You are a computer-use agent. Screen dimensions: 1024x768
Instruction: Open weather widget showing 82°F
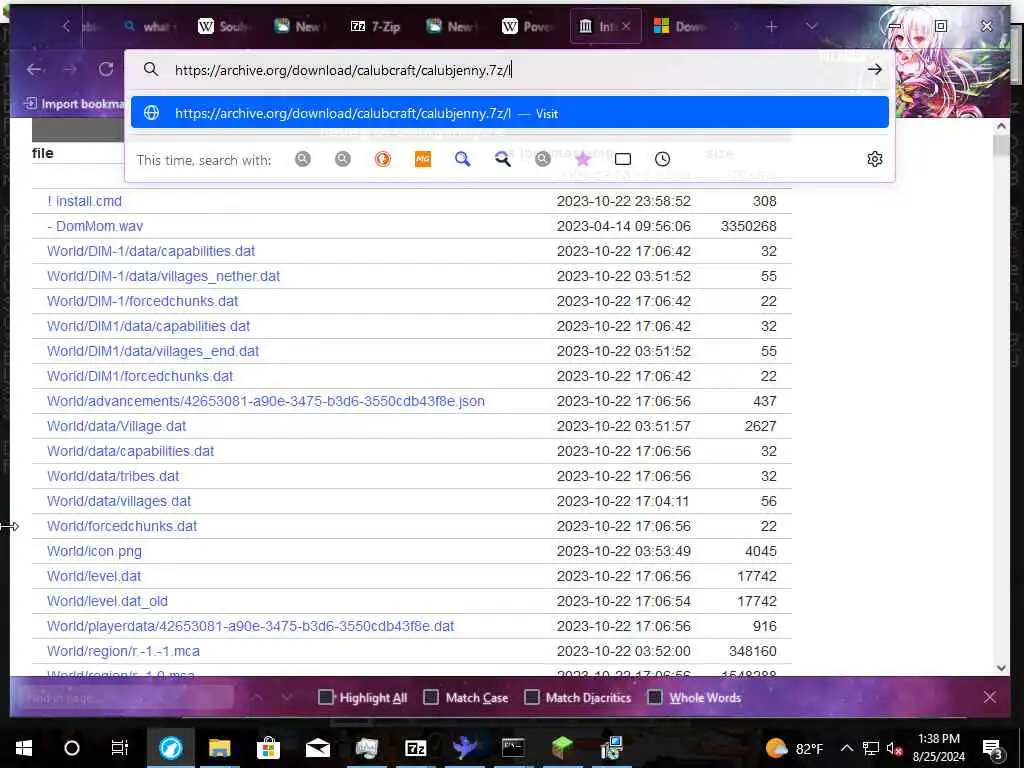coord(794,748)
